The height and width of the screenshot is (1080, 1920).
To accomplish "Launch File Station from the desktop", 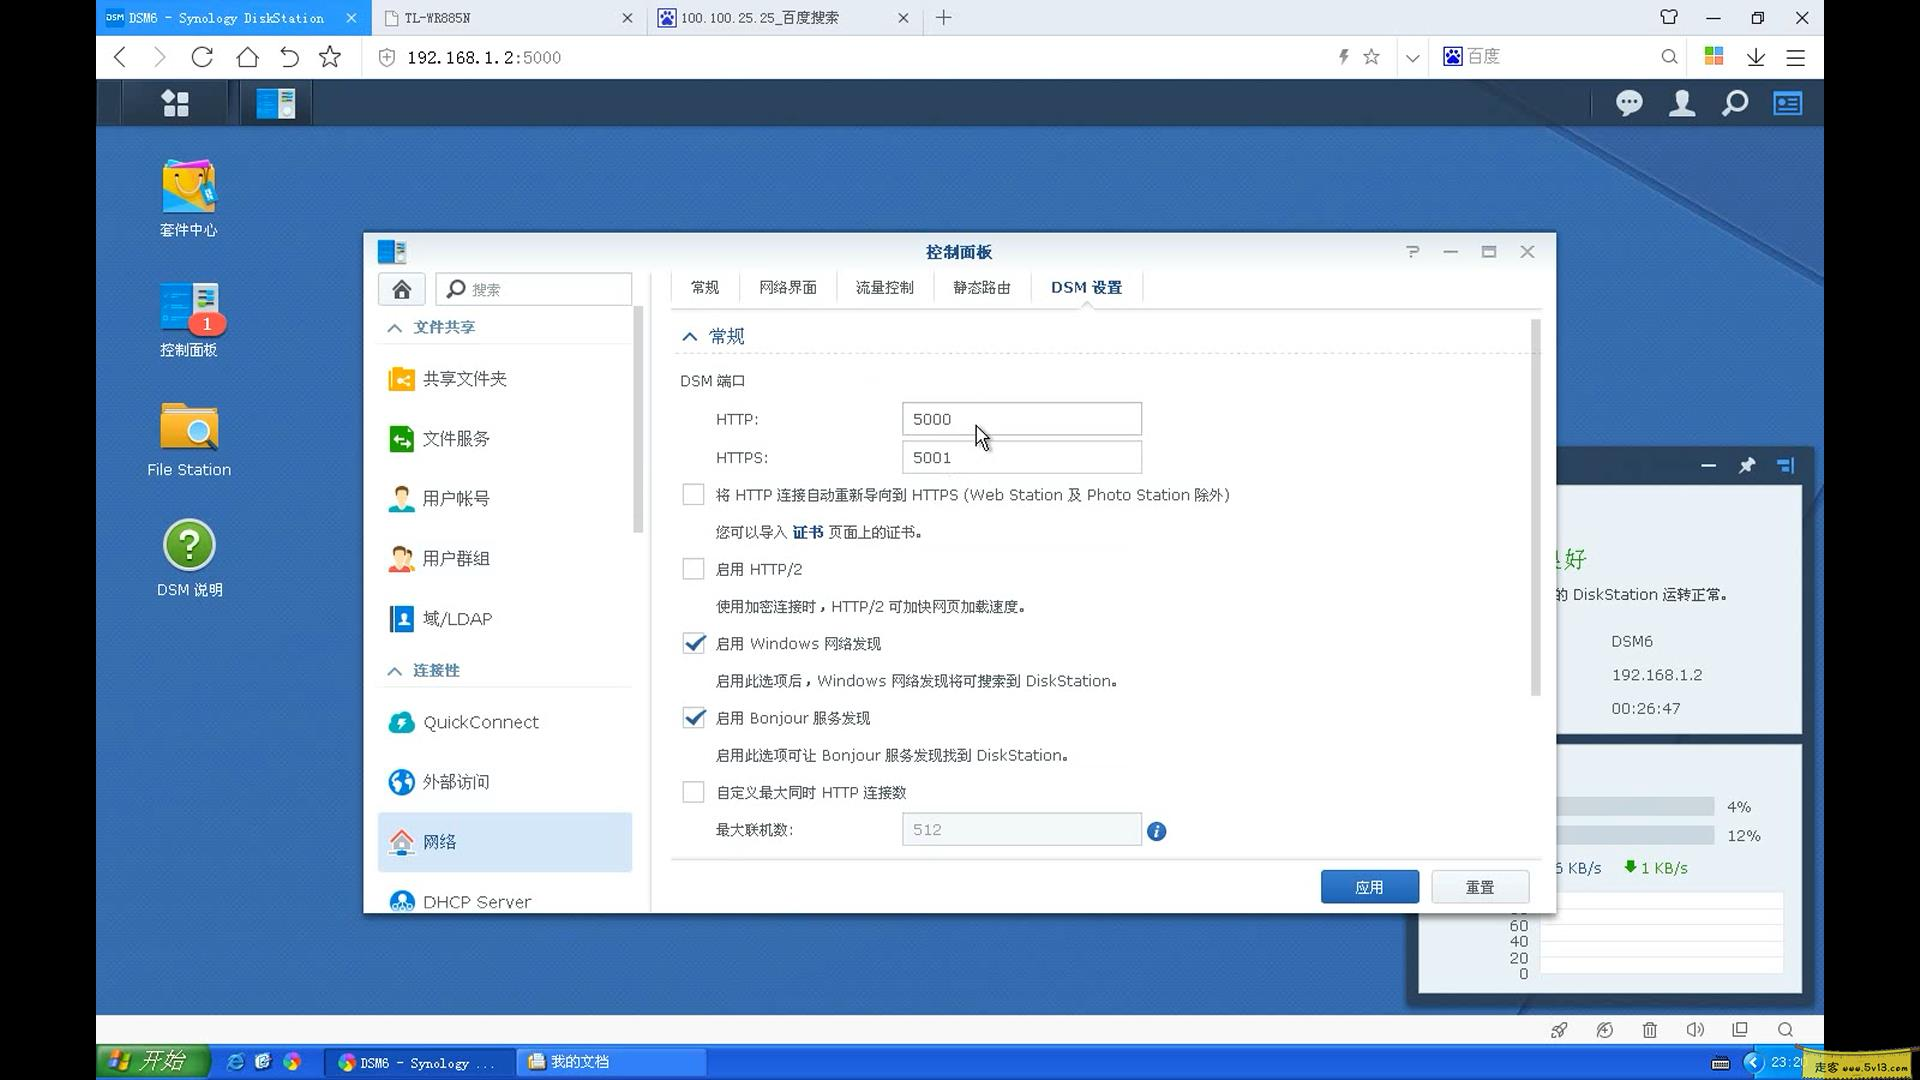I will [188, 429].
